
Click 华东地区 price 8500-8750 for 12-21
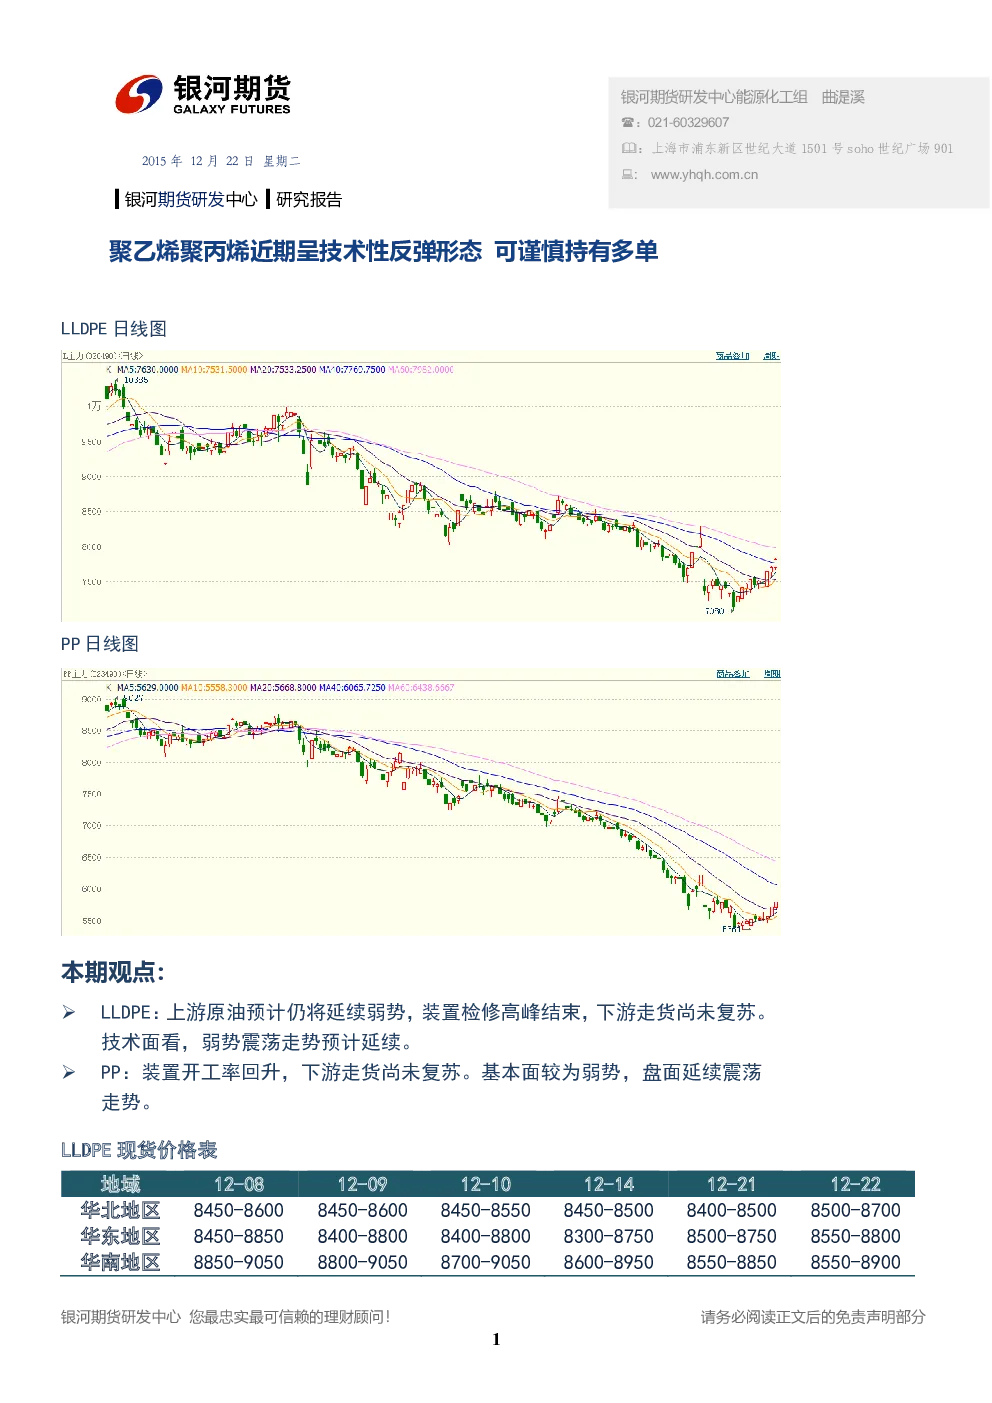pos(731,1236)
